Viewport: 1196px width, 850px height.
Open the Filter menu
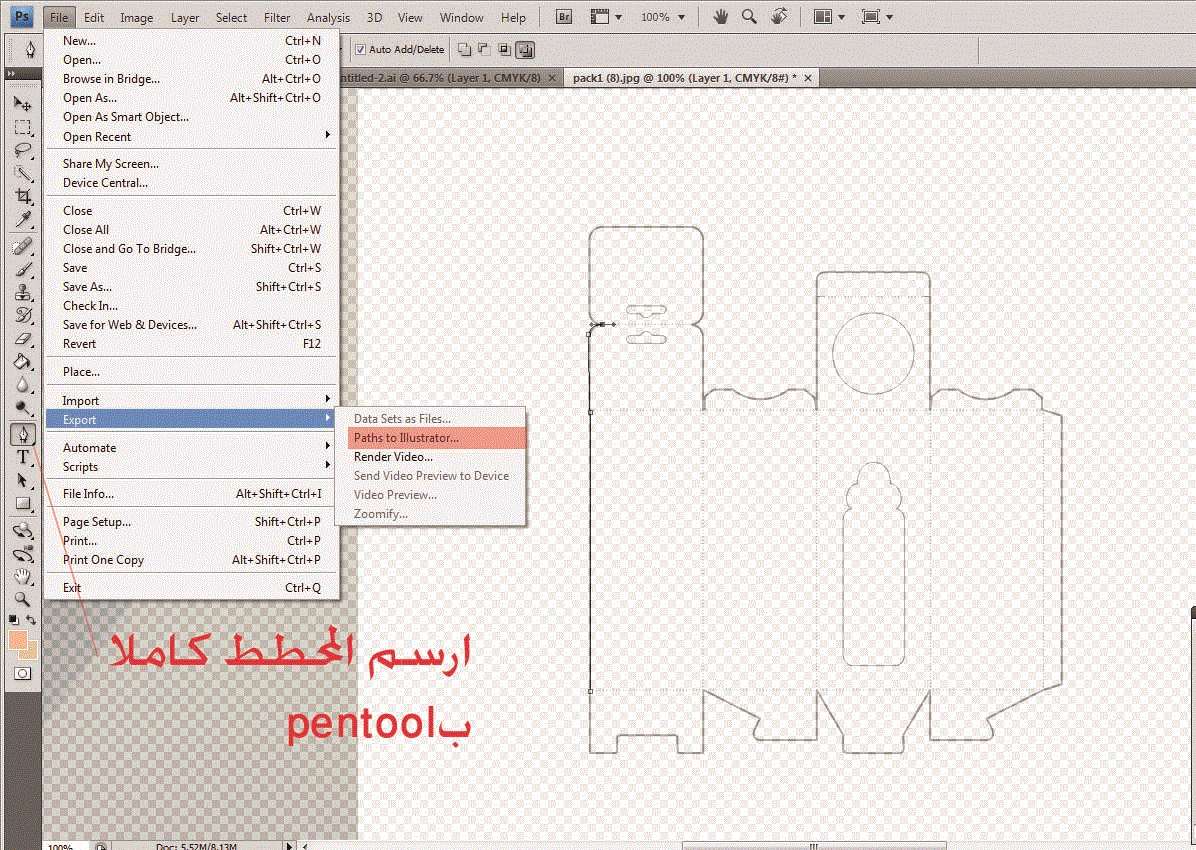coord(277,18)
